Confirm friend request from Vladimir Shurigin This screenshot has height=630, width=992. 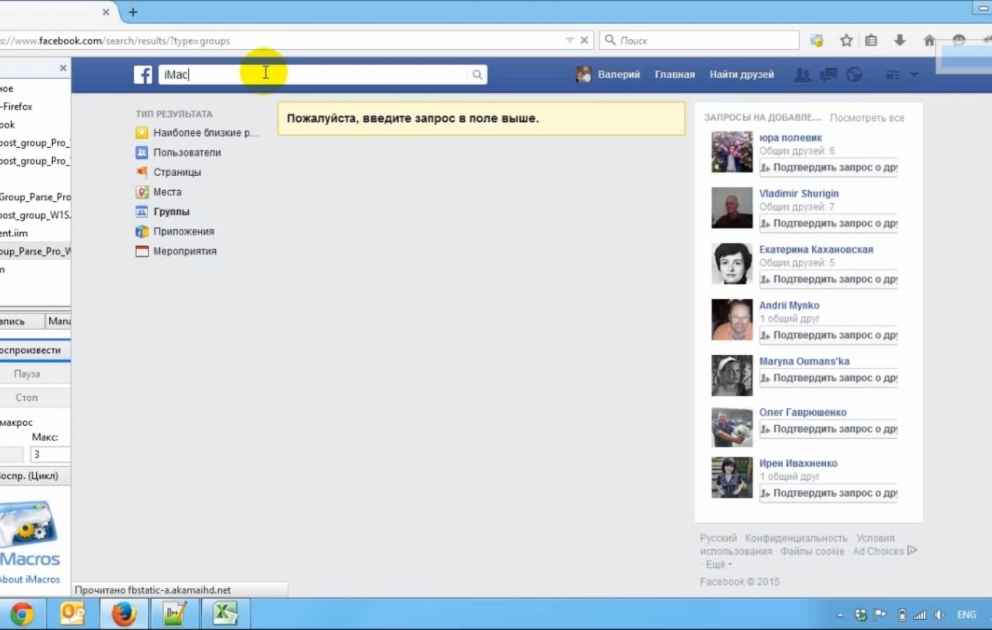tap(828, 223)
